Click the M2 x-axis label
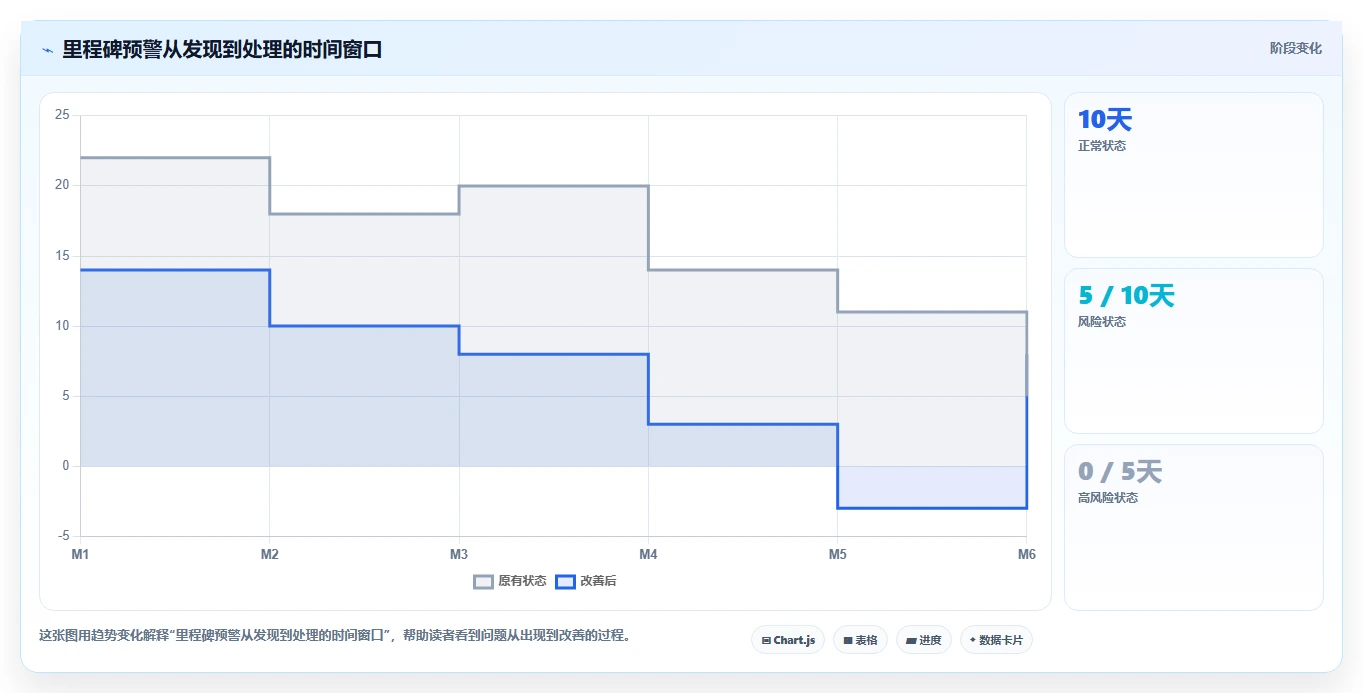This screenshot has width=1363, height=693. click(269, 554)
